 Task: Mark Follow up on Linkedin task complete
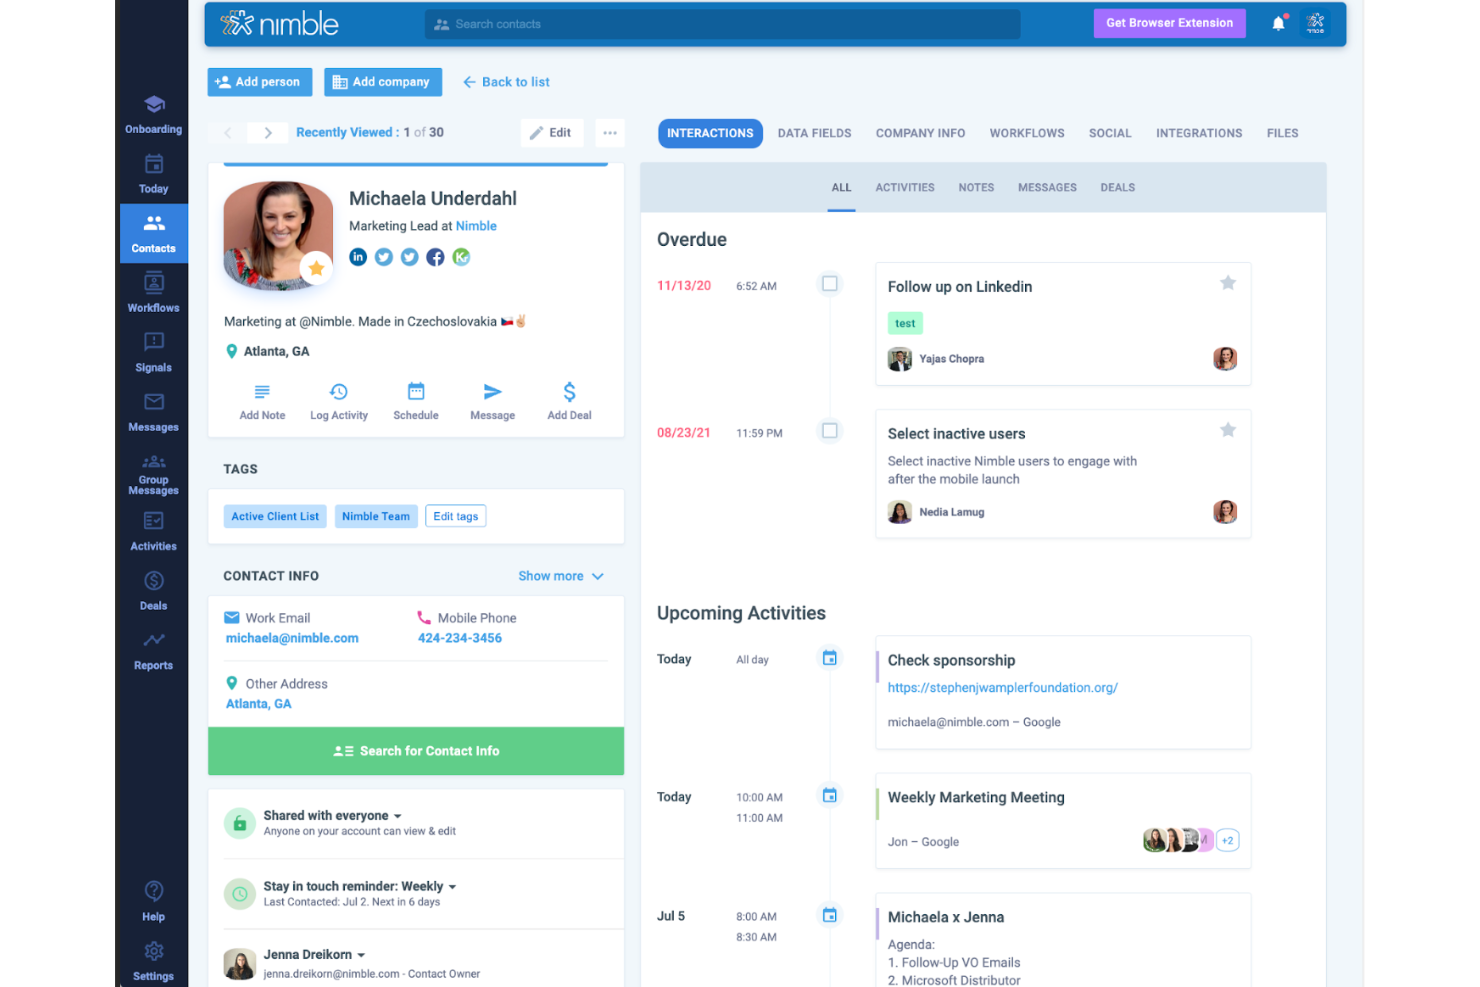point(830,284)
